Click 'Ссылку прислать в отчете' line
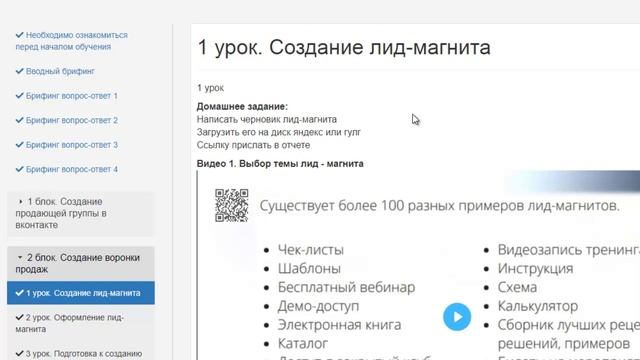 253,145
